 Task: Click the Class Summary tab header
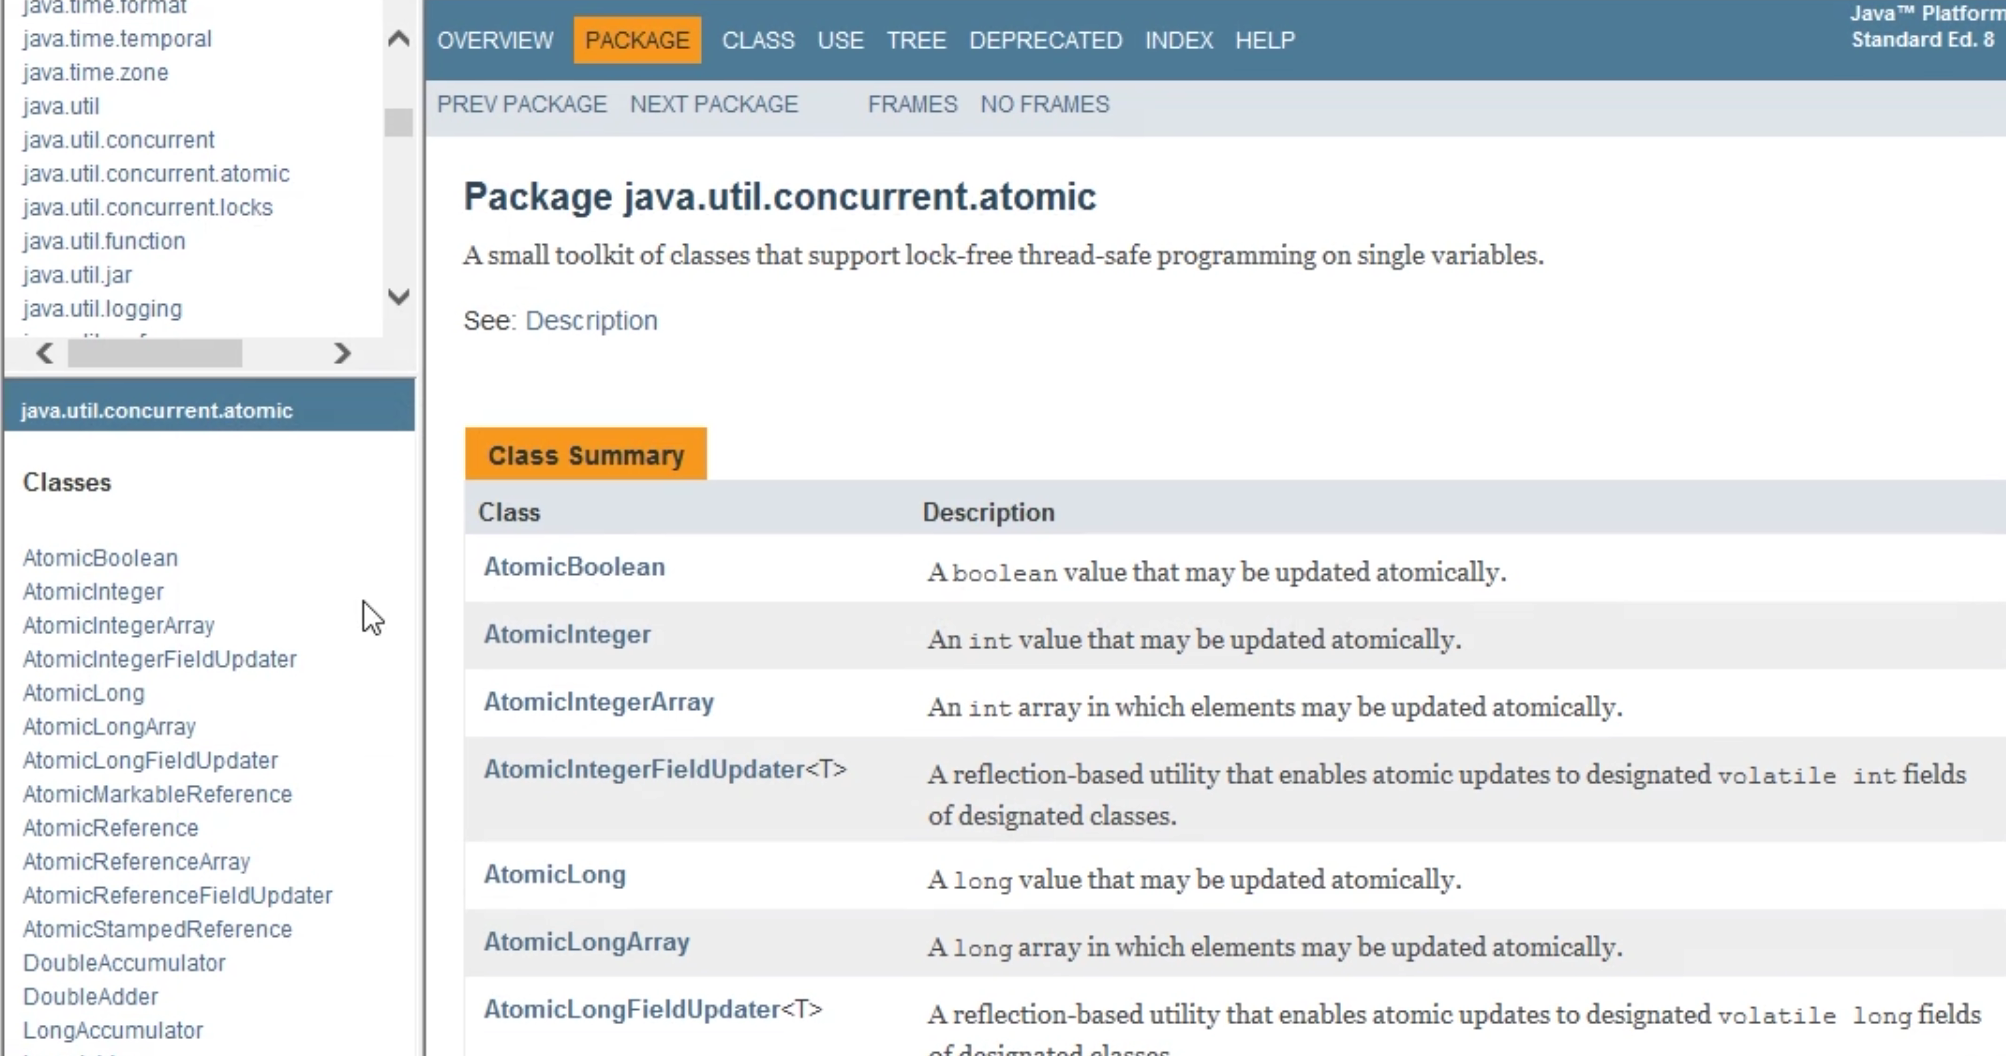(x=586, y=455)
